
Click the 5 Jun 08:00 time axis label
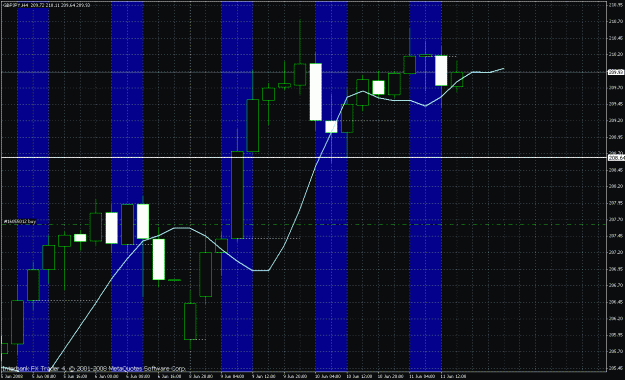[x=44, y=376]
